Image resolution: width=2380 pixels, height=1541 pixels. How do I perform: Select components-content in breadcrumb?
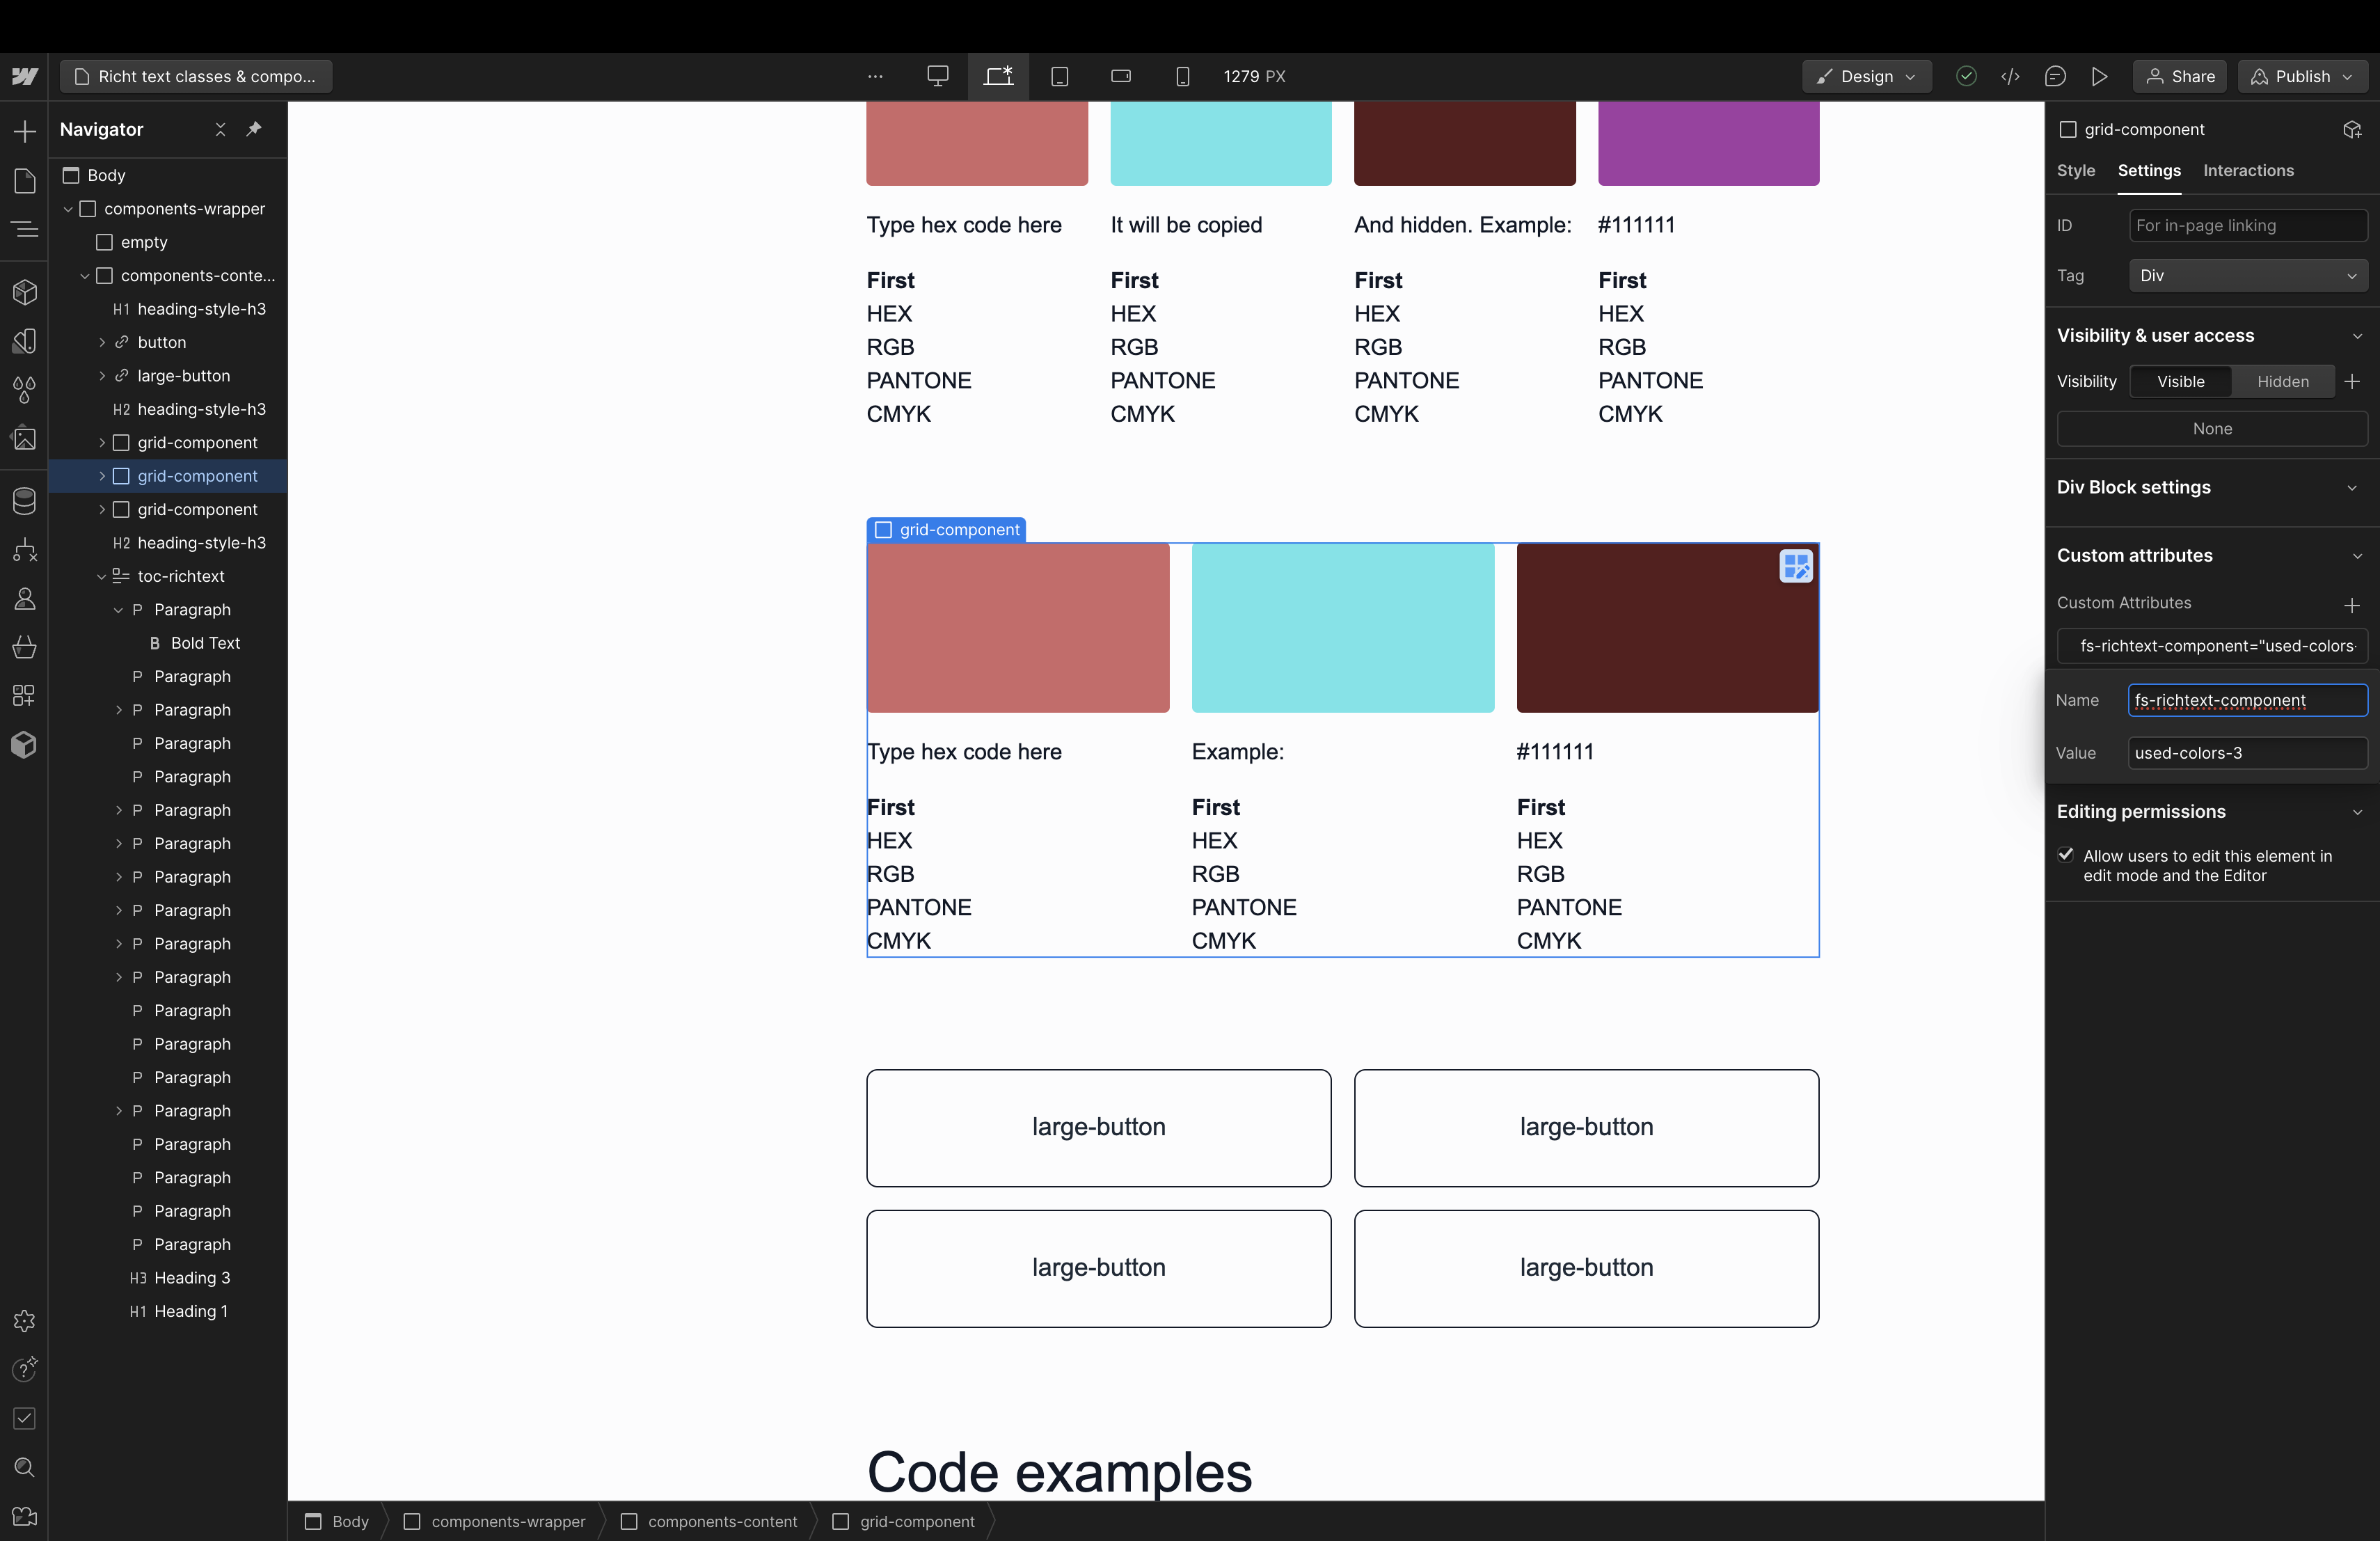(710, 1521)
